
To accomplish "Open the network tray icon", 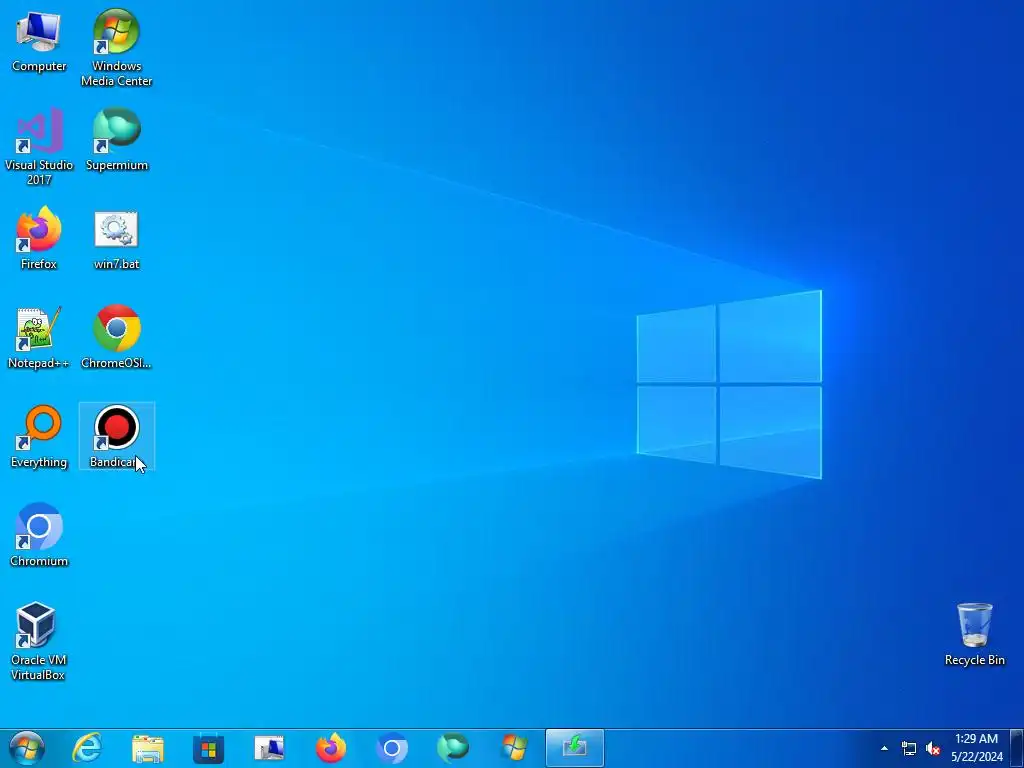I will click(x=908, y=748).
